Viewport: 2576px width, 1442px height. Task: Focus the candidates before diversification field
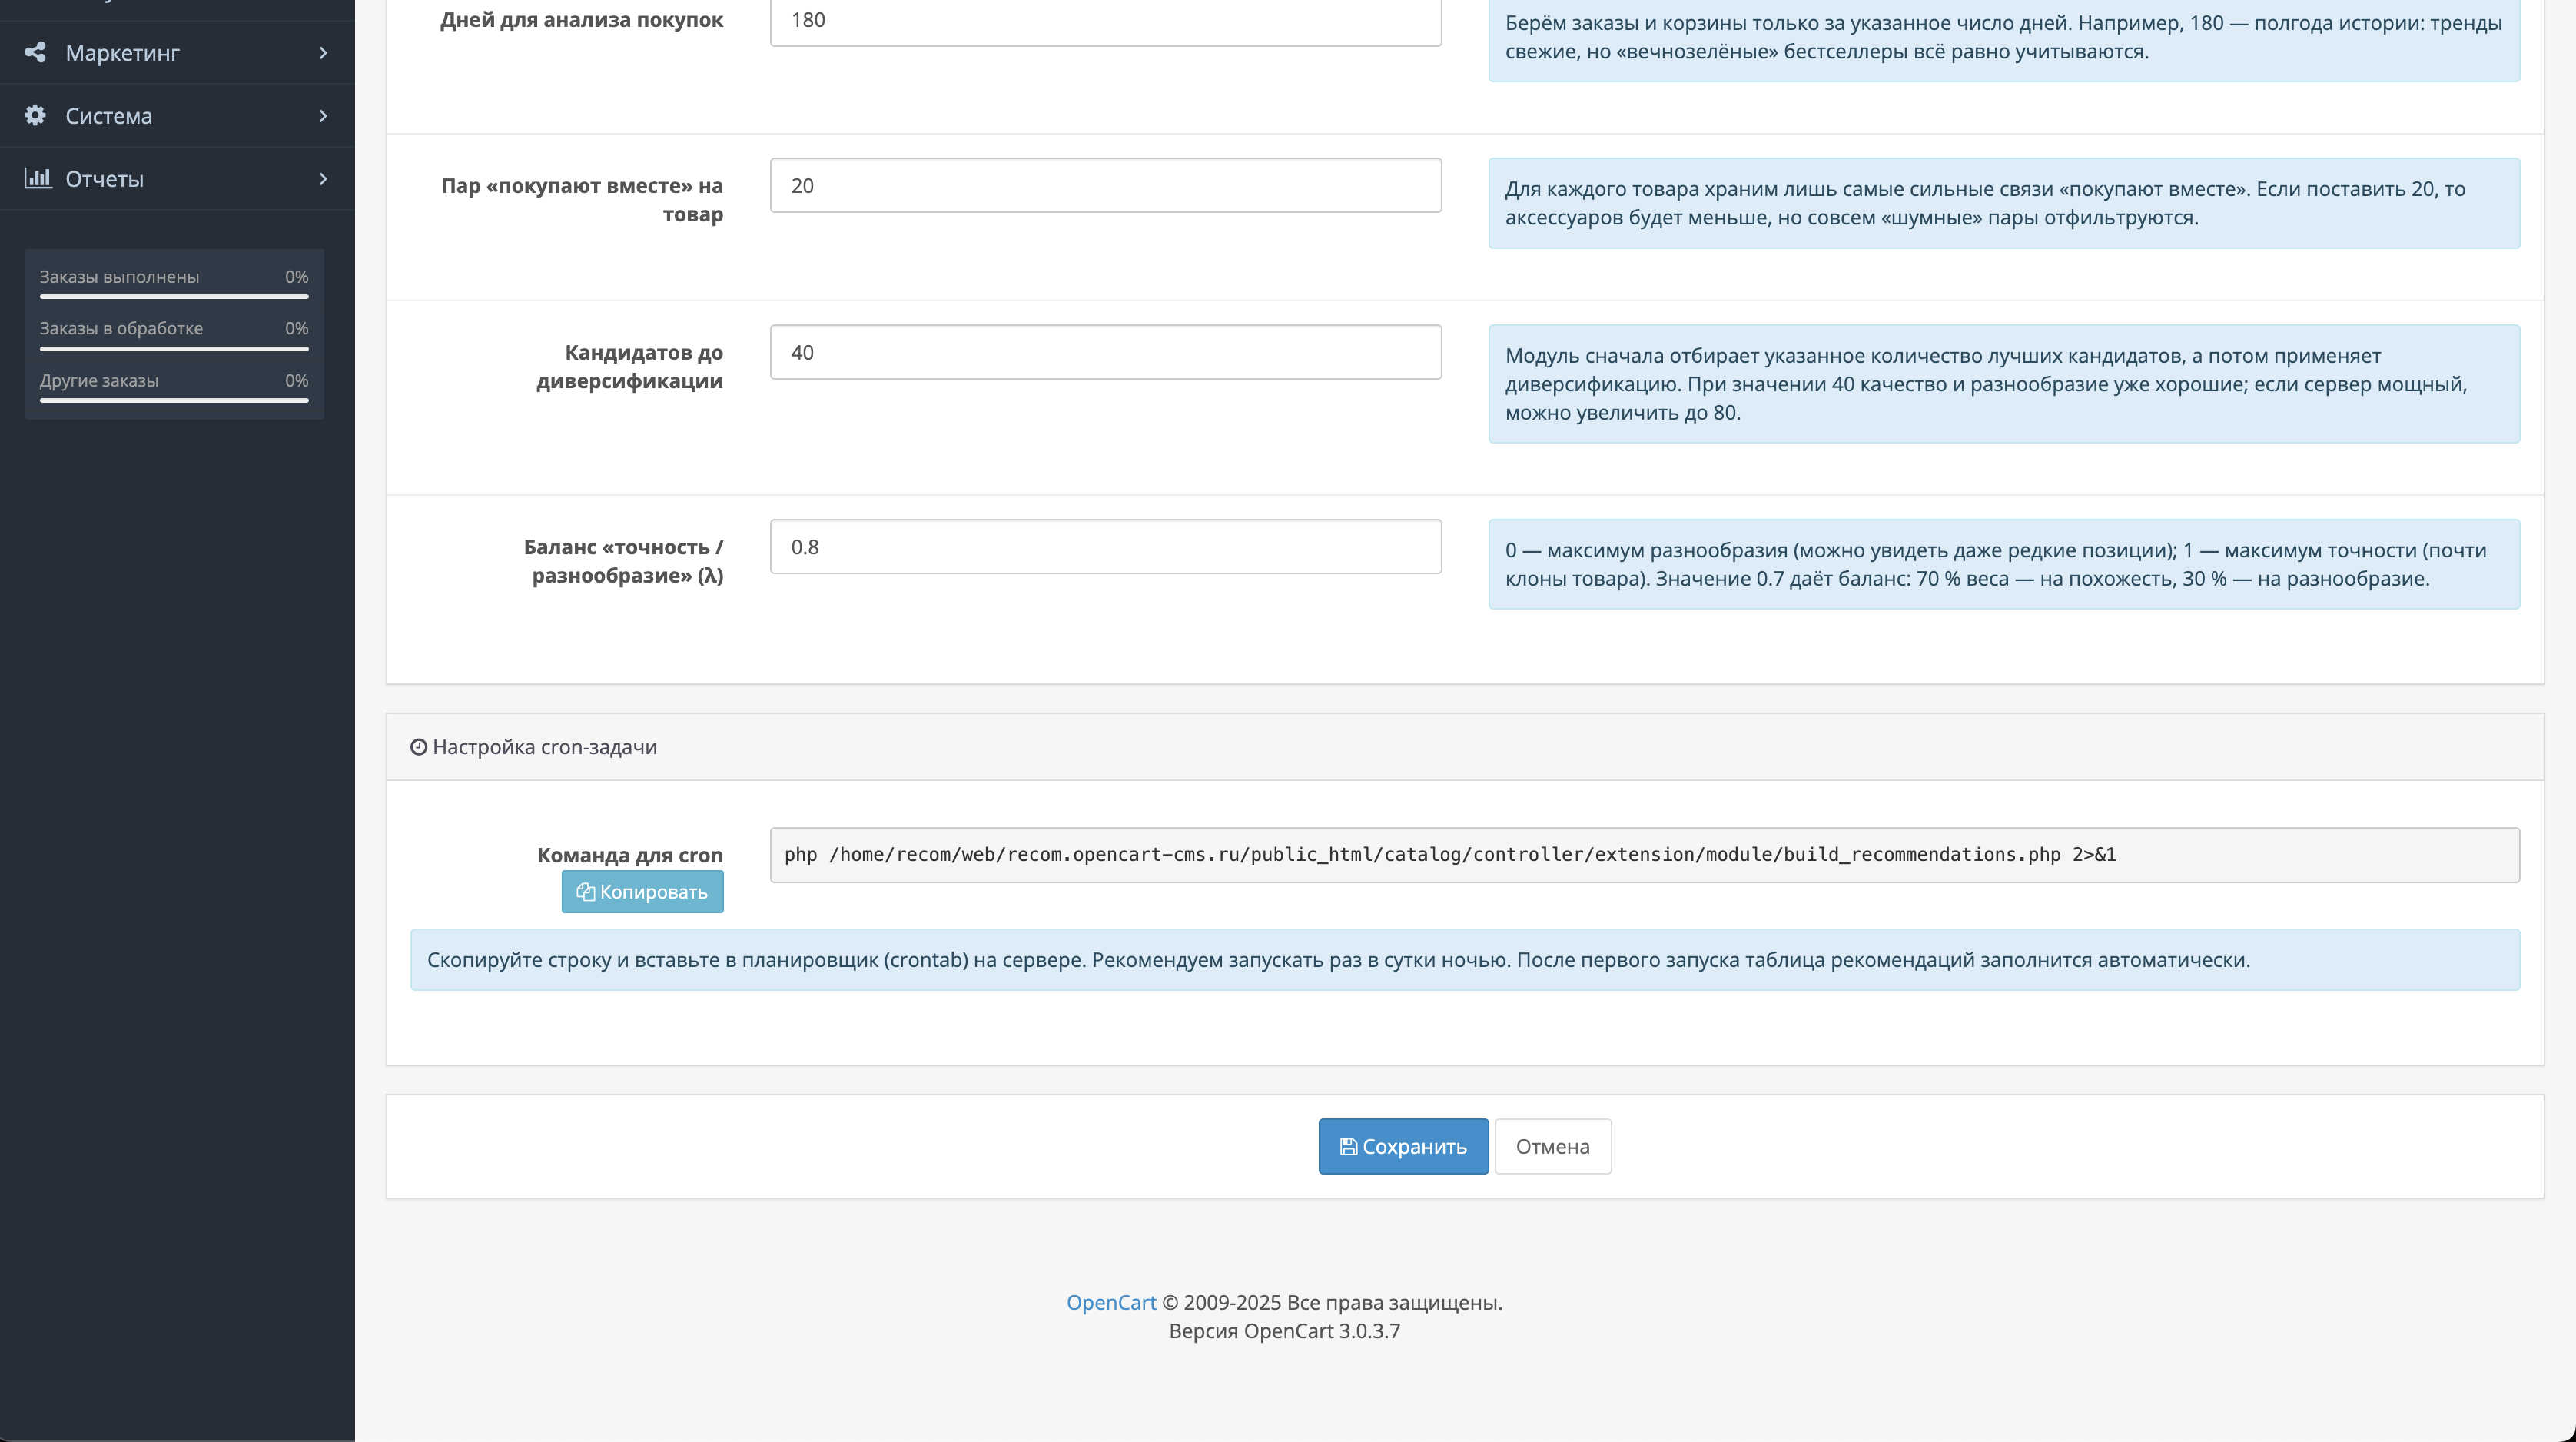tap(1105, 352)
